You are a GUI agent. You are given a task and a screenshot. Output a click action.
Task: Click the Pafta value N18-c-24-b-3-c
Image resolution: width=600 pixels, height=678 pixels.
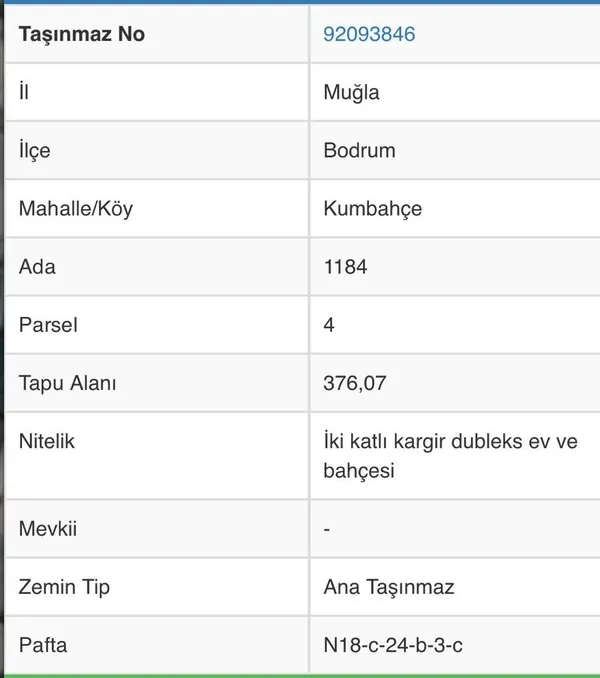click(x=393, y=645)
